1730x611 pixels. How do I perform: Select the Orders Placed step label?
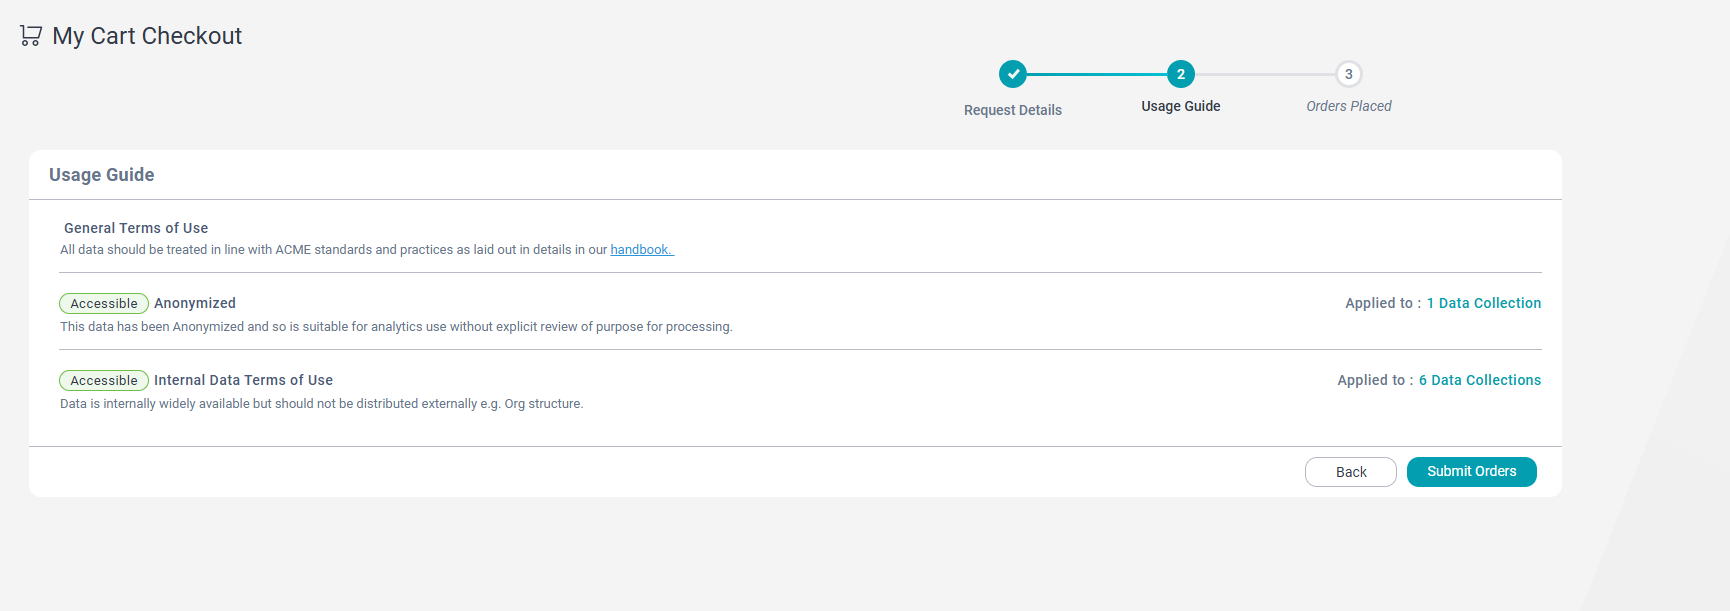point(1349,106)
